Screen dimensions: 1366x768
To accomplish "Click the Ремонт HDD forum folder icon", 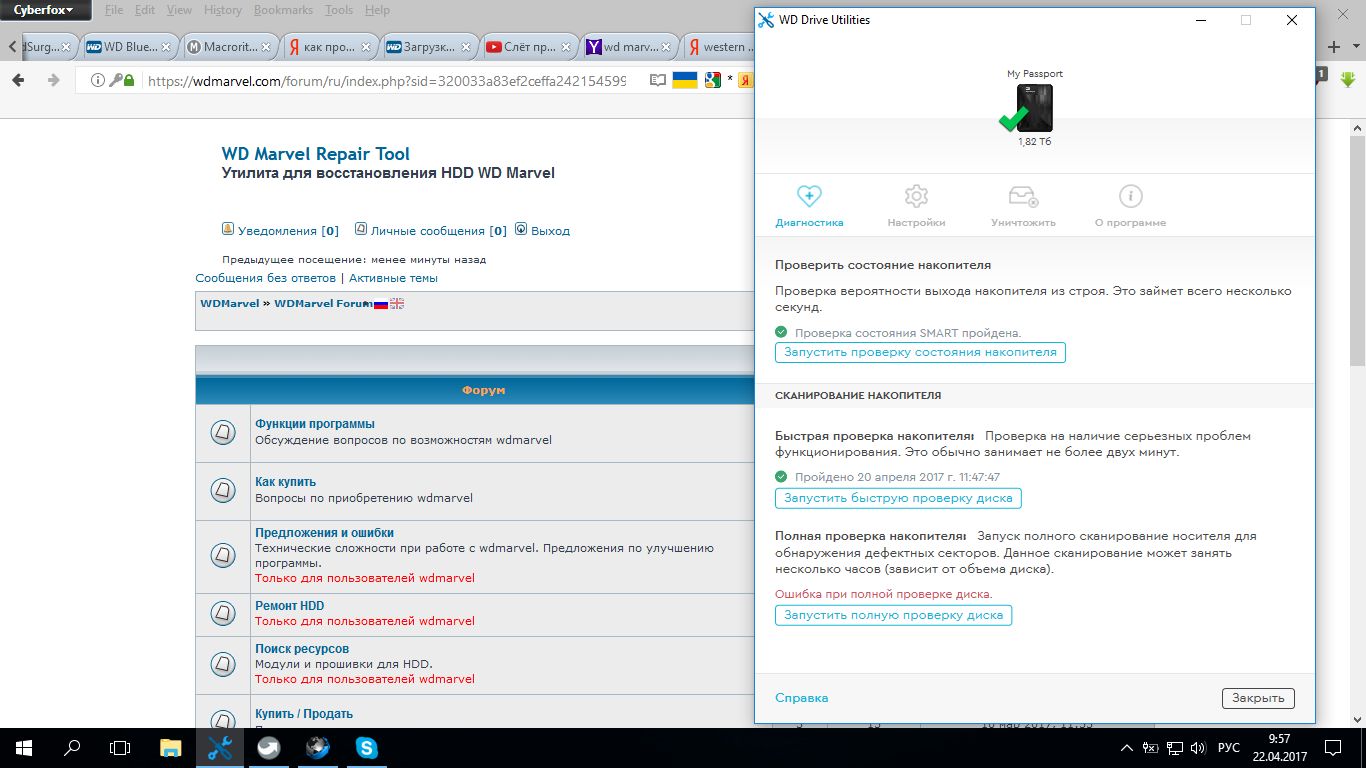I will tap(223, 614).
